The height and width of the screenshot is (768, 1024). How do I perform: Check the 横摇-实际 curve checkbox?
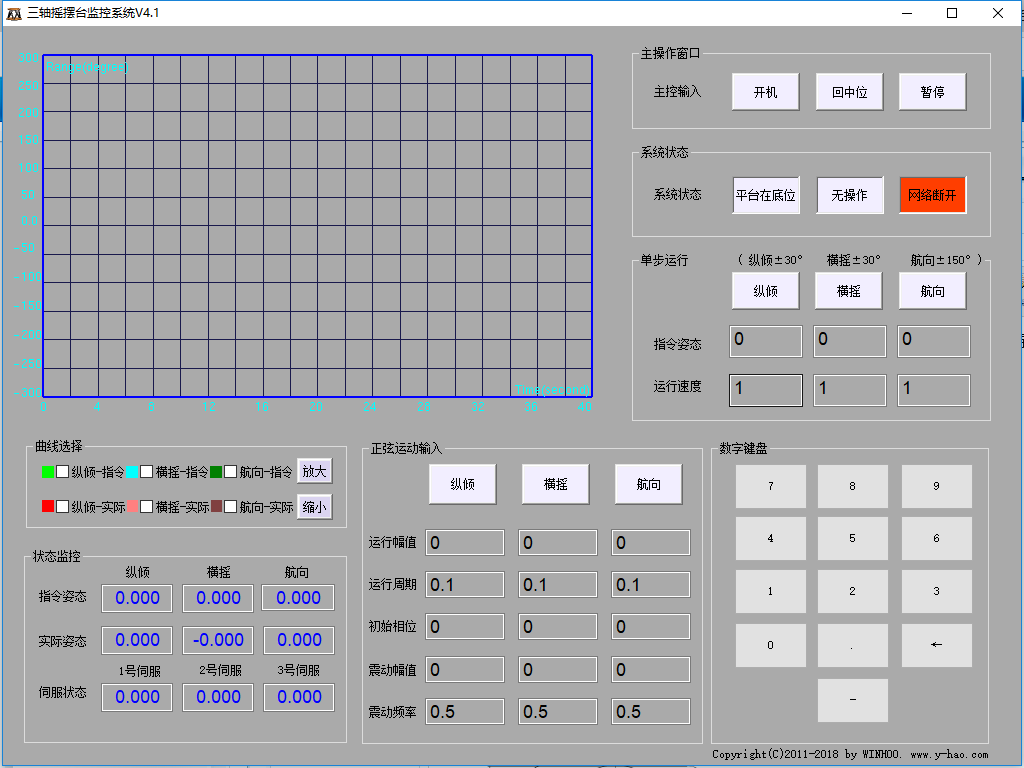coord(146,507)
